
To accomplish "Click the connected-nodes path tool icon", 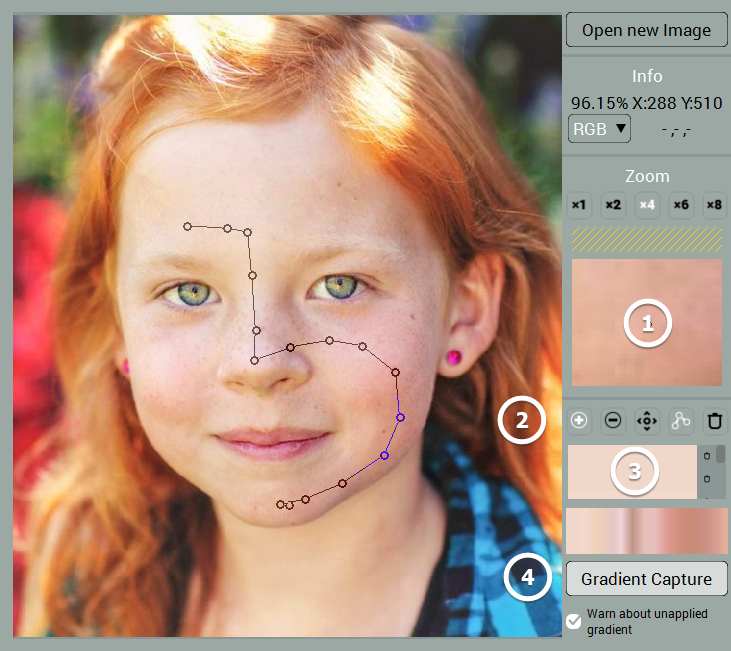I will [681, 421].
